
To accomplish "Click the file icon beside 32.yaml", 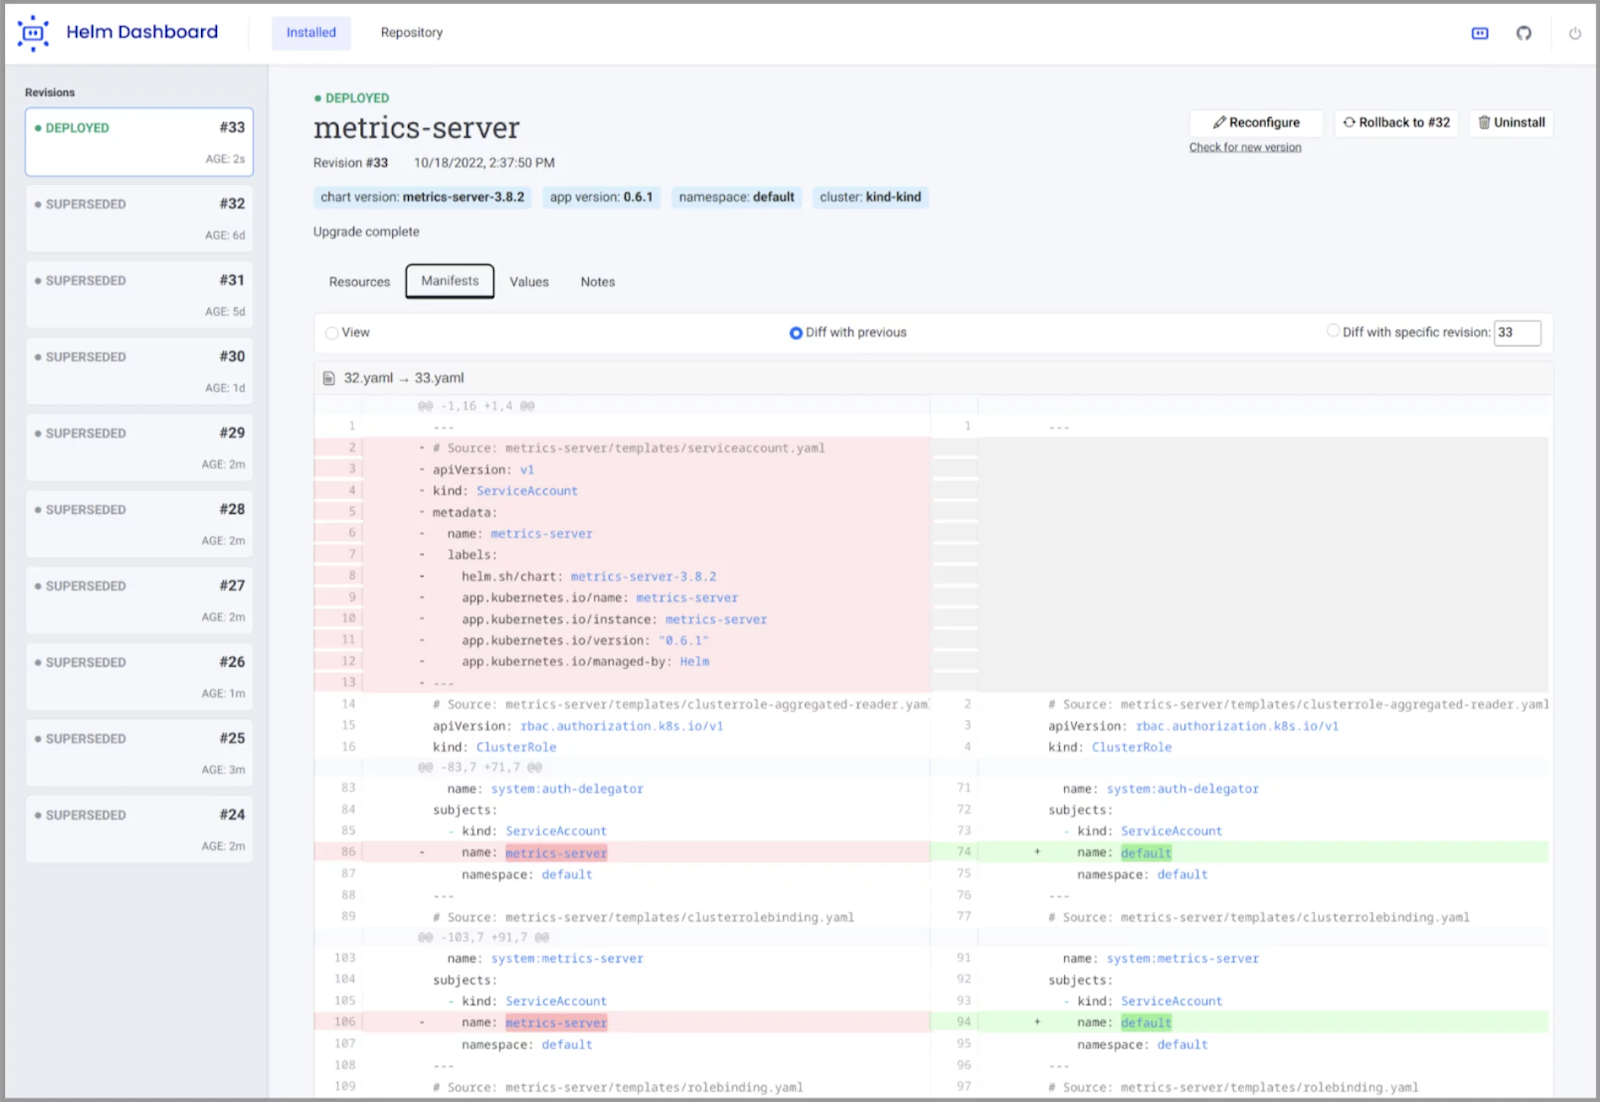I will (x=329, y=378).
